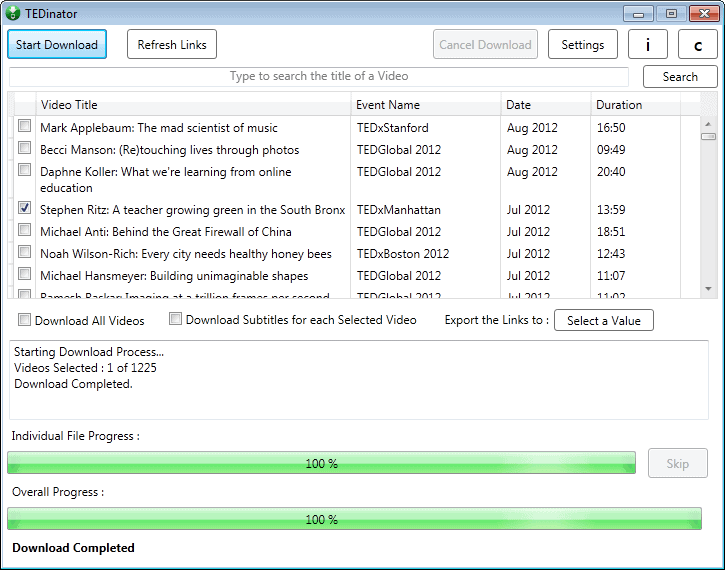
Task: Minimize the TEDinator window
Action: click(638, 14)
